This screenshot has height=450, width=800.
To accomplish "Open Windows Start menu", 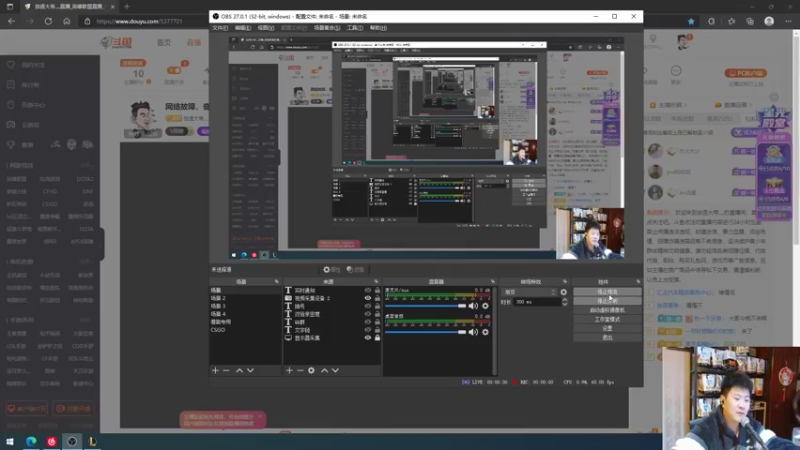I will 10,441.
